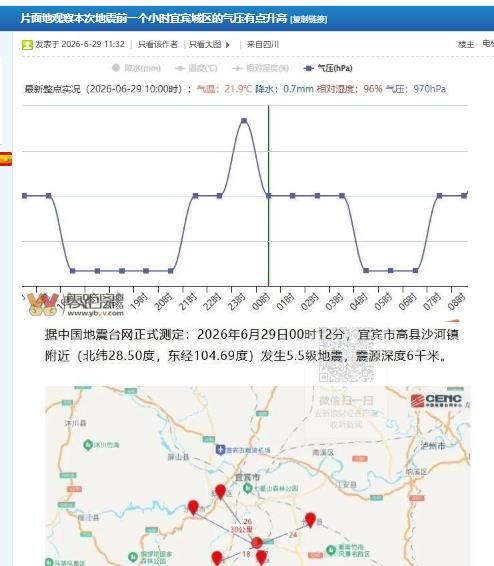Click the thread title text in blue header
Screen dimensions: 494x566
153,18
